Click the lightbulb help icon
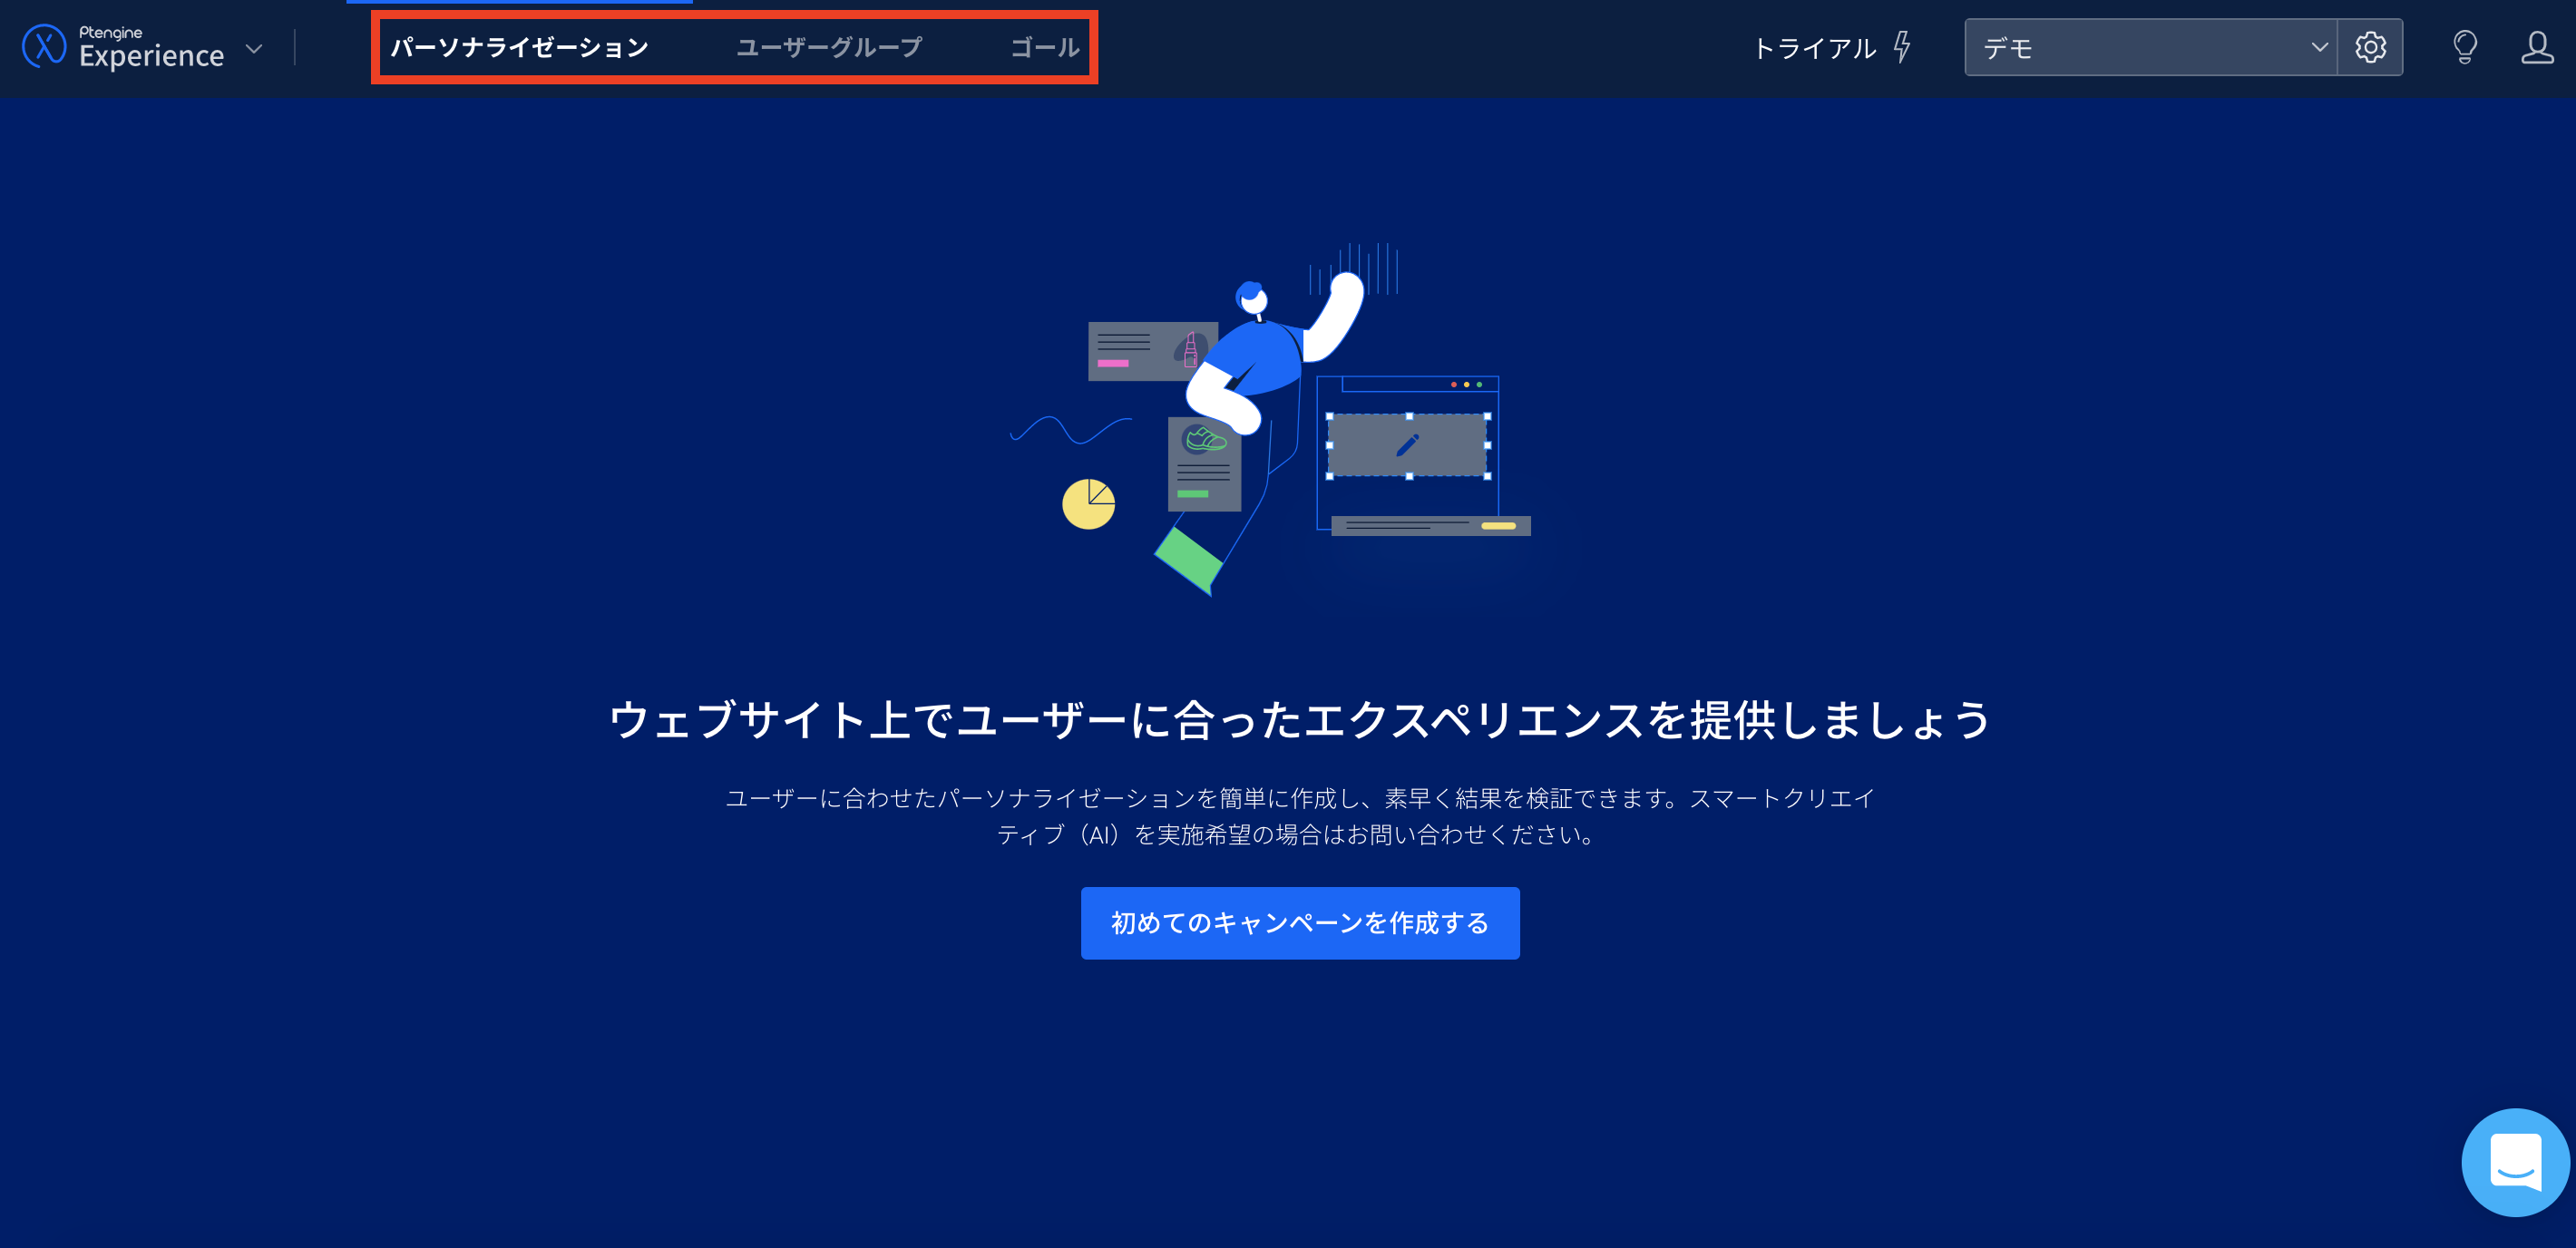 pos(2465,47)
